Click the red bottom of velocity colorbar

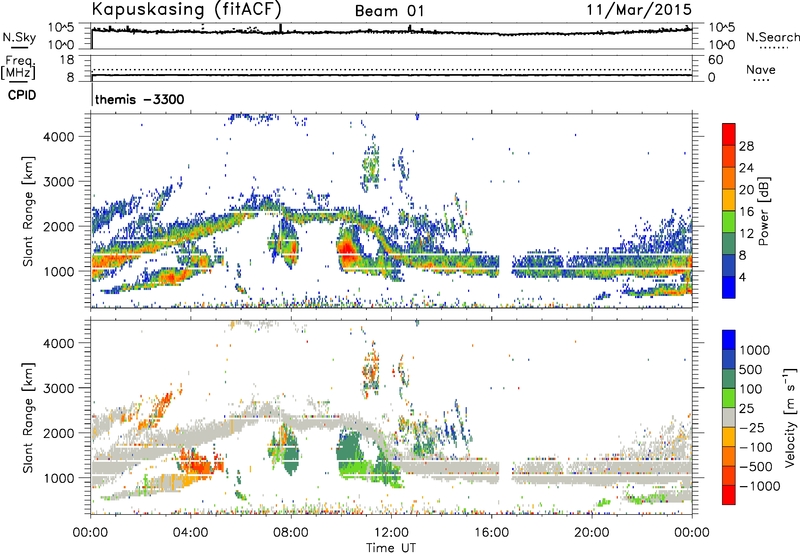point(729,495)
